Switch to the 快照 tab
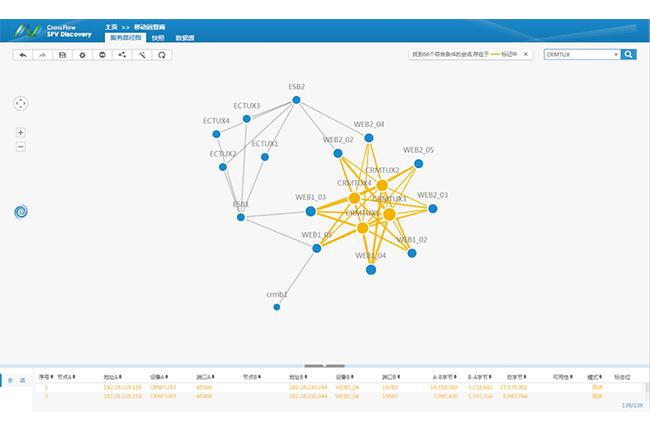 point(157,37)
